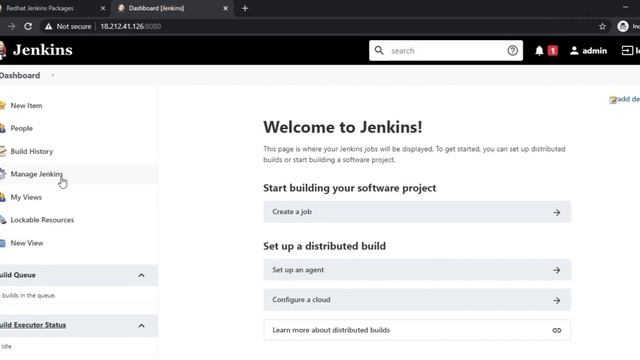Bookmark this page with star icon
Viewport: 640px width, 360px height.
(x=602, y=27)
